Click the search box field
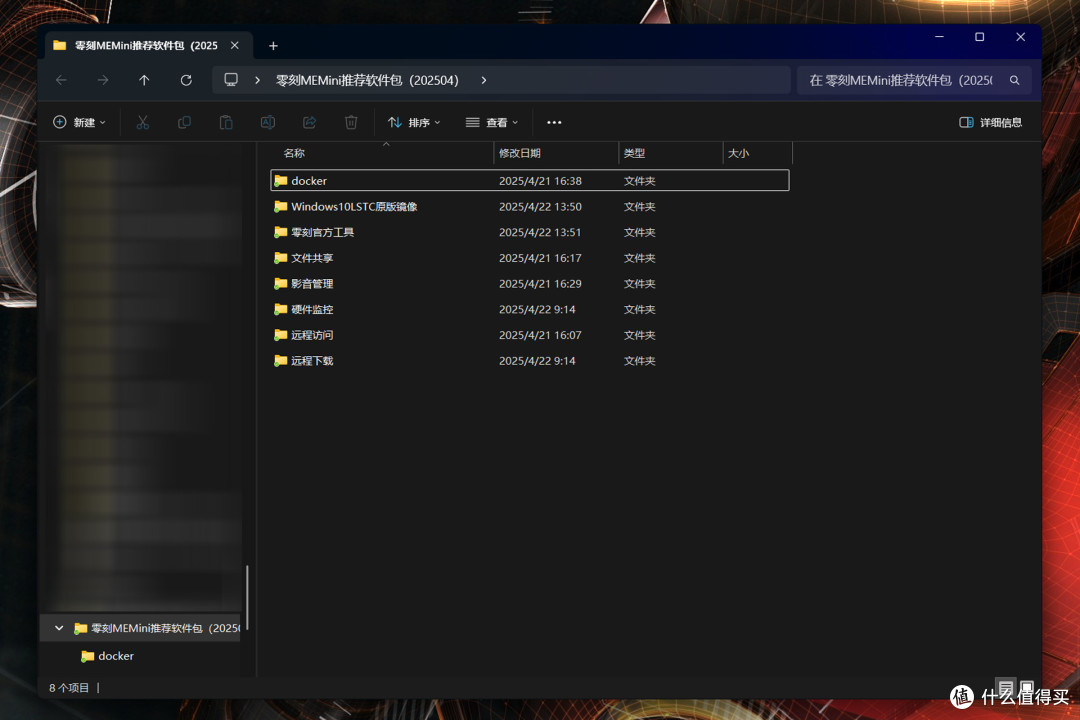 (913, 81)
